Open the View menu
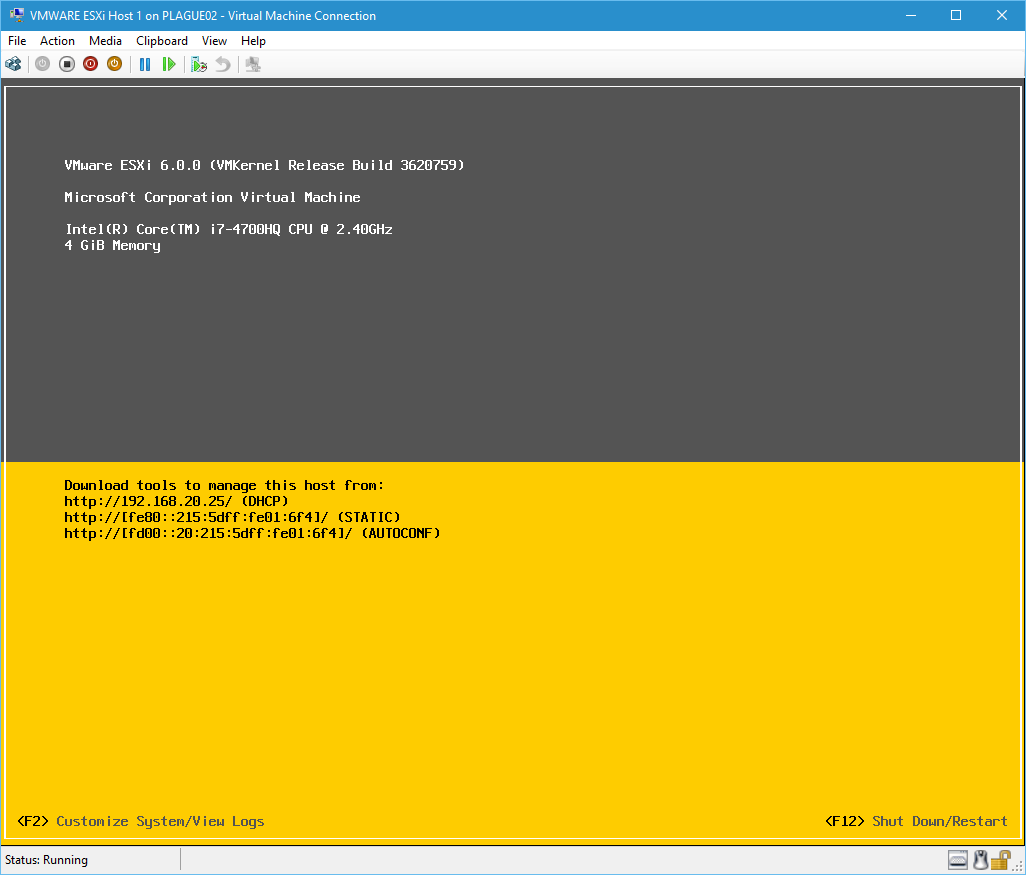 click(214, 41)
